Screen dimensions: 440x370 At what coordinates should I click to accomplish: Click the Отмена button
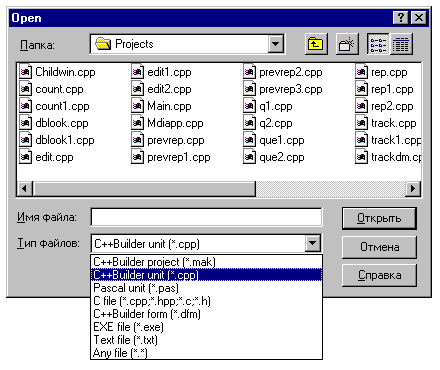point(379,247)
